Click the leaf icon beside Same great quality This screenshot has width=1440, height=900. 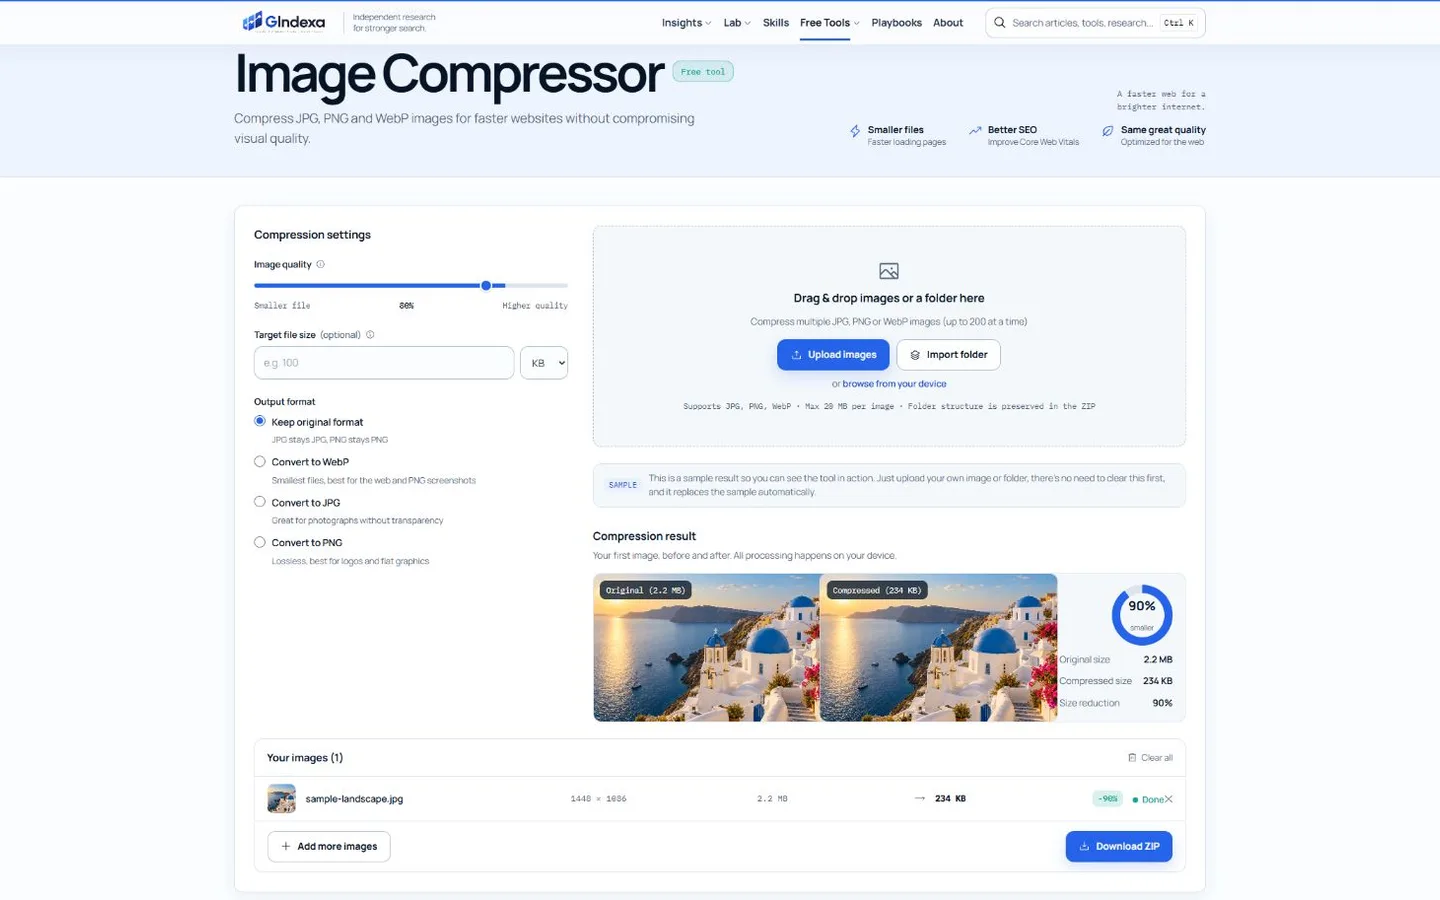pos(1108,131)
